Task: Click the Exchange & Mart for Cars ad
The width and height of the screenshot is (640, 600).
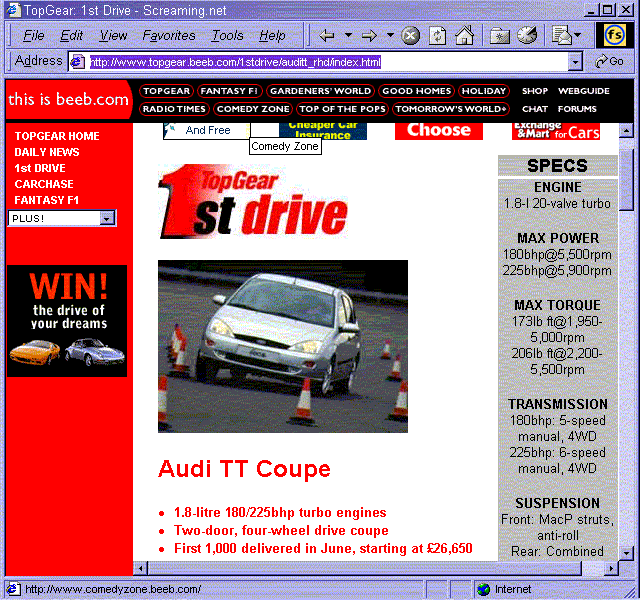Action: 556,131
